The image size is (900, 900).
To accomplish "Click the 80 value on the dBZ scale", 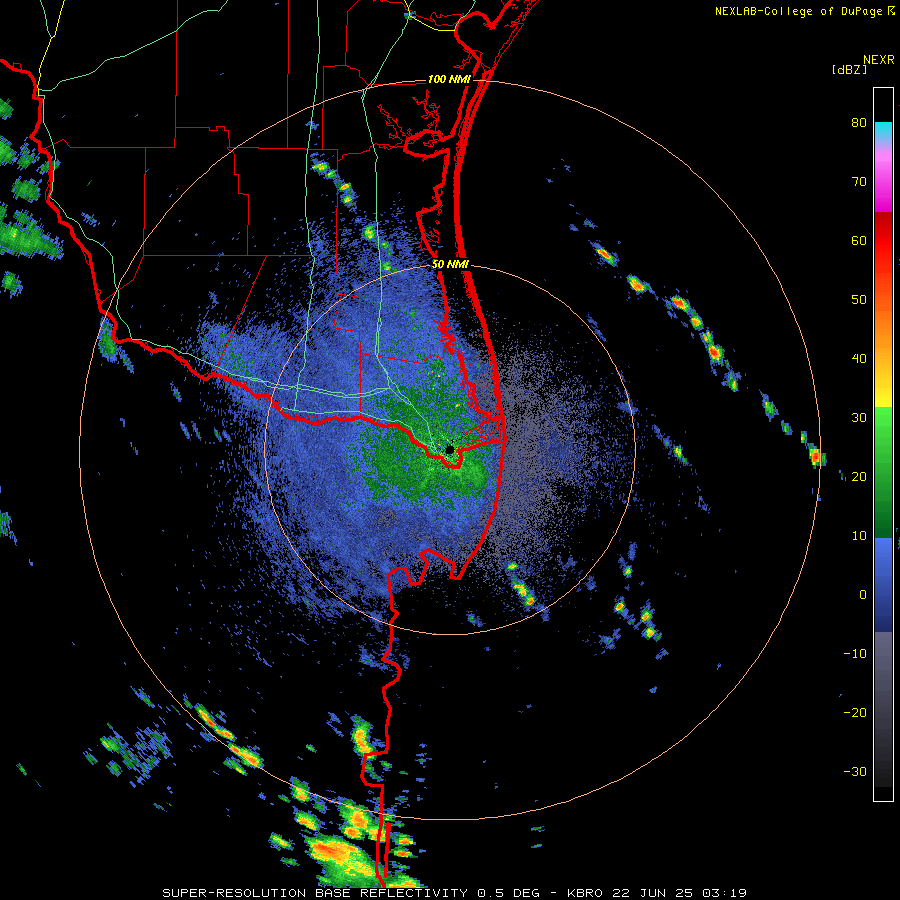I will point(859,123).
